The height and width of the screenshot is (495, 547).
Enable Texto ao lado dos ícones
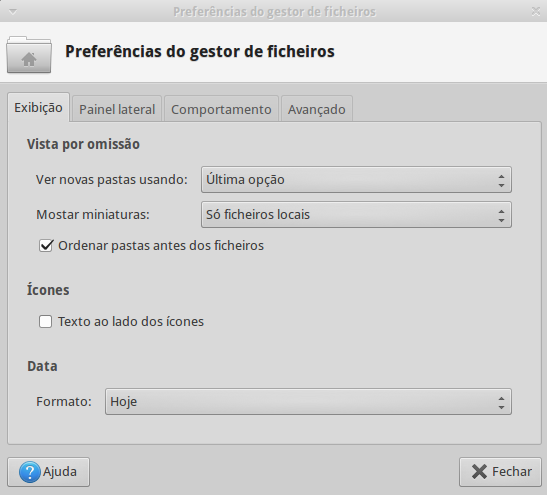point(46,322)
